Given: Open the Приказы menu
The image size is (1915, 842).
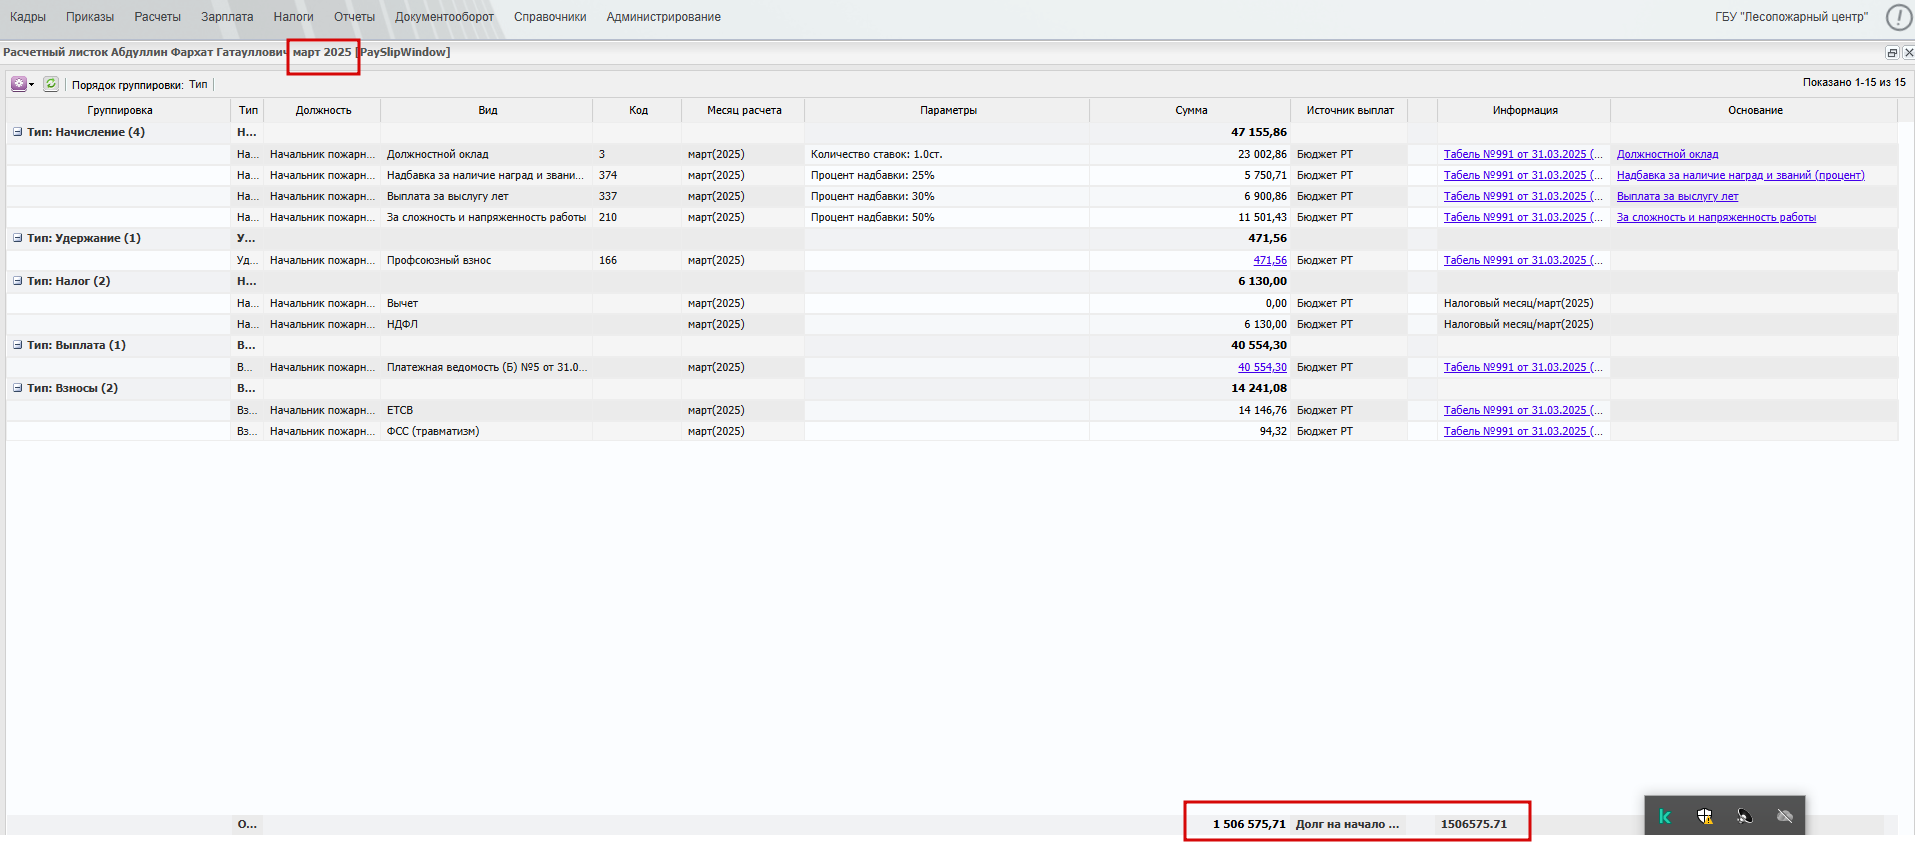Looking at the screenshot, I should 90,17.
